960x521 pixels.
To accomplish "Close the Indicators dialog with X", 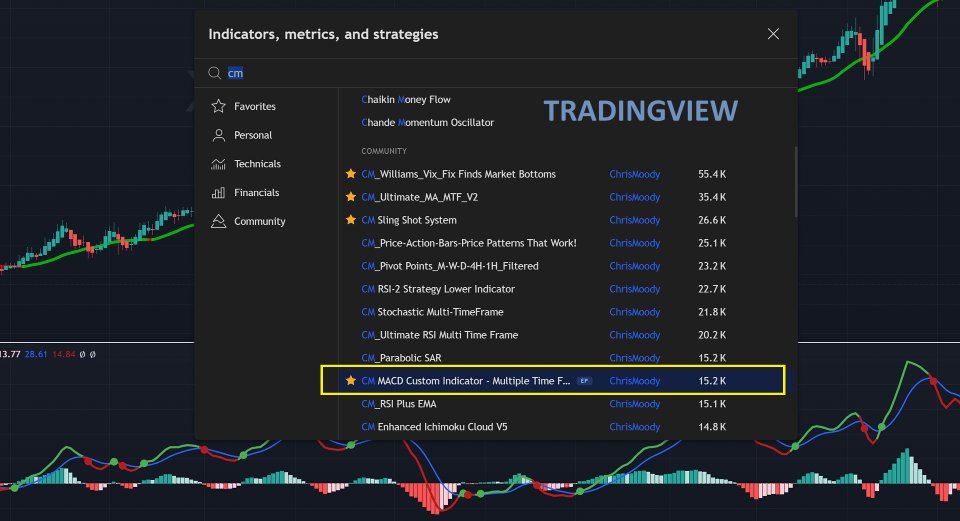I will pyautogui.click(x=773, y=34).
